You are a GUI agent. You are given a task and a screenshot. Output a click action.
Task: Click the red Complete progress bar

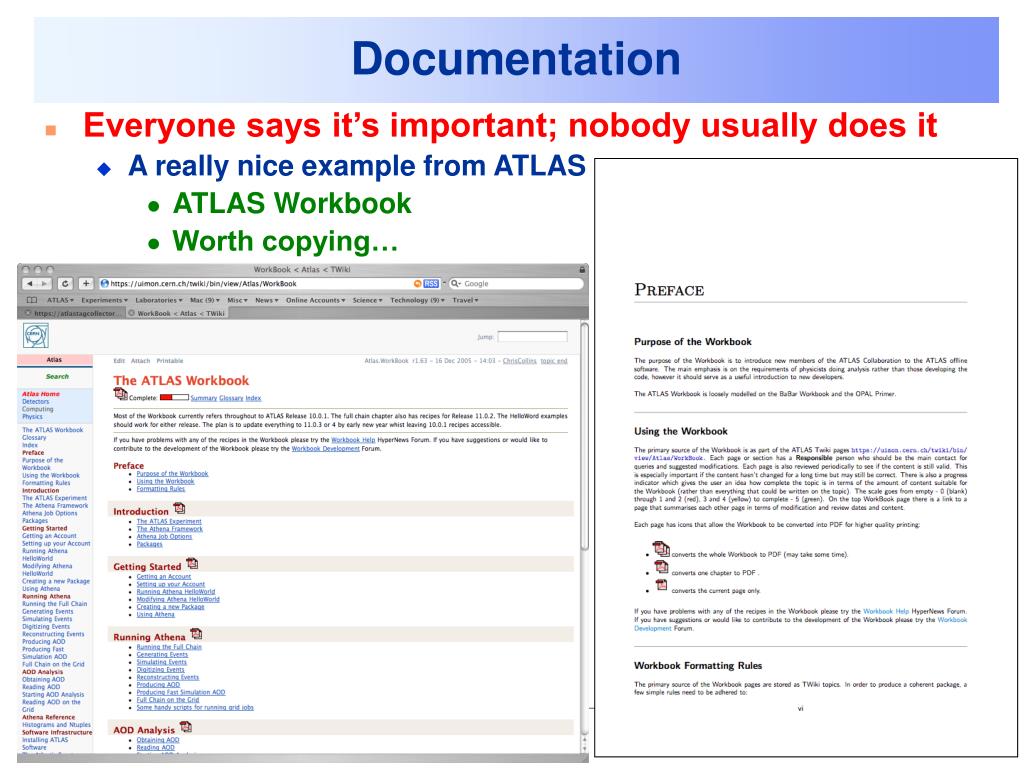click(x=174, y=397)
